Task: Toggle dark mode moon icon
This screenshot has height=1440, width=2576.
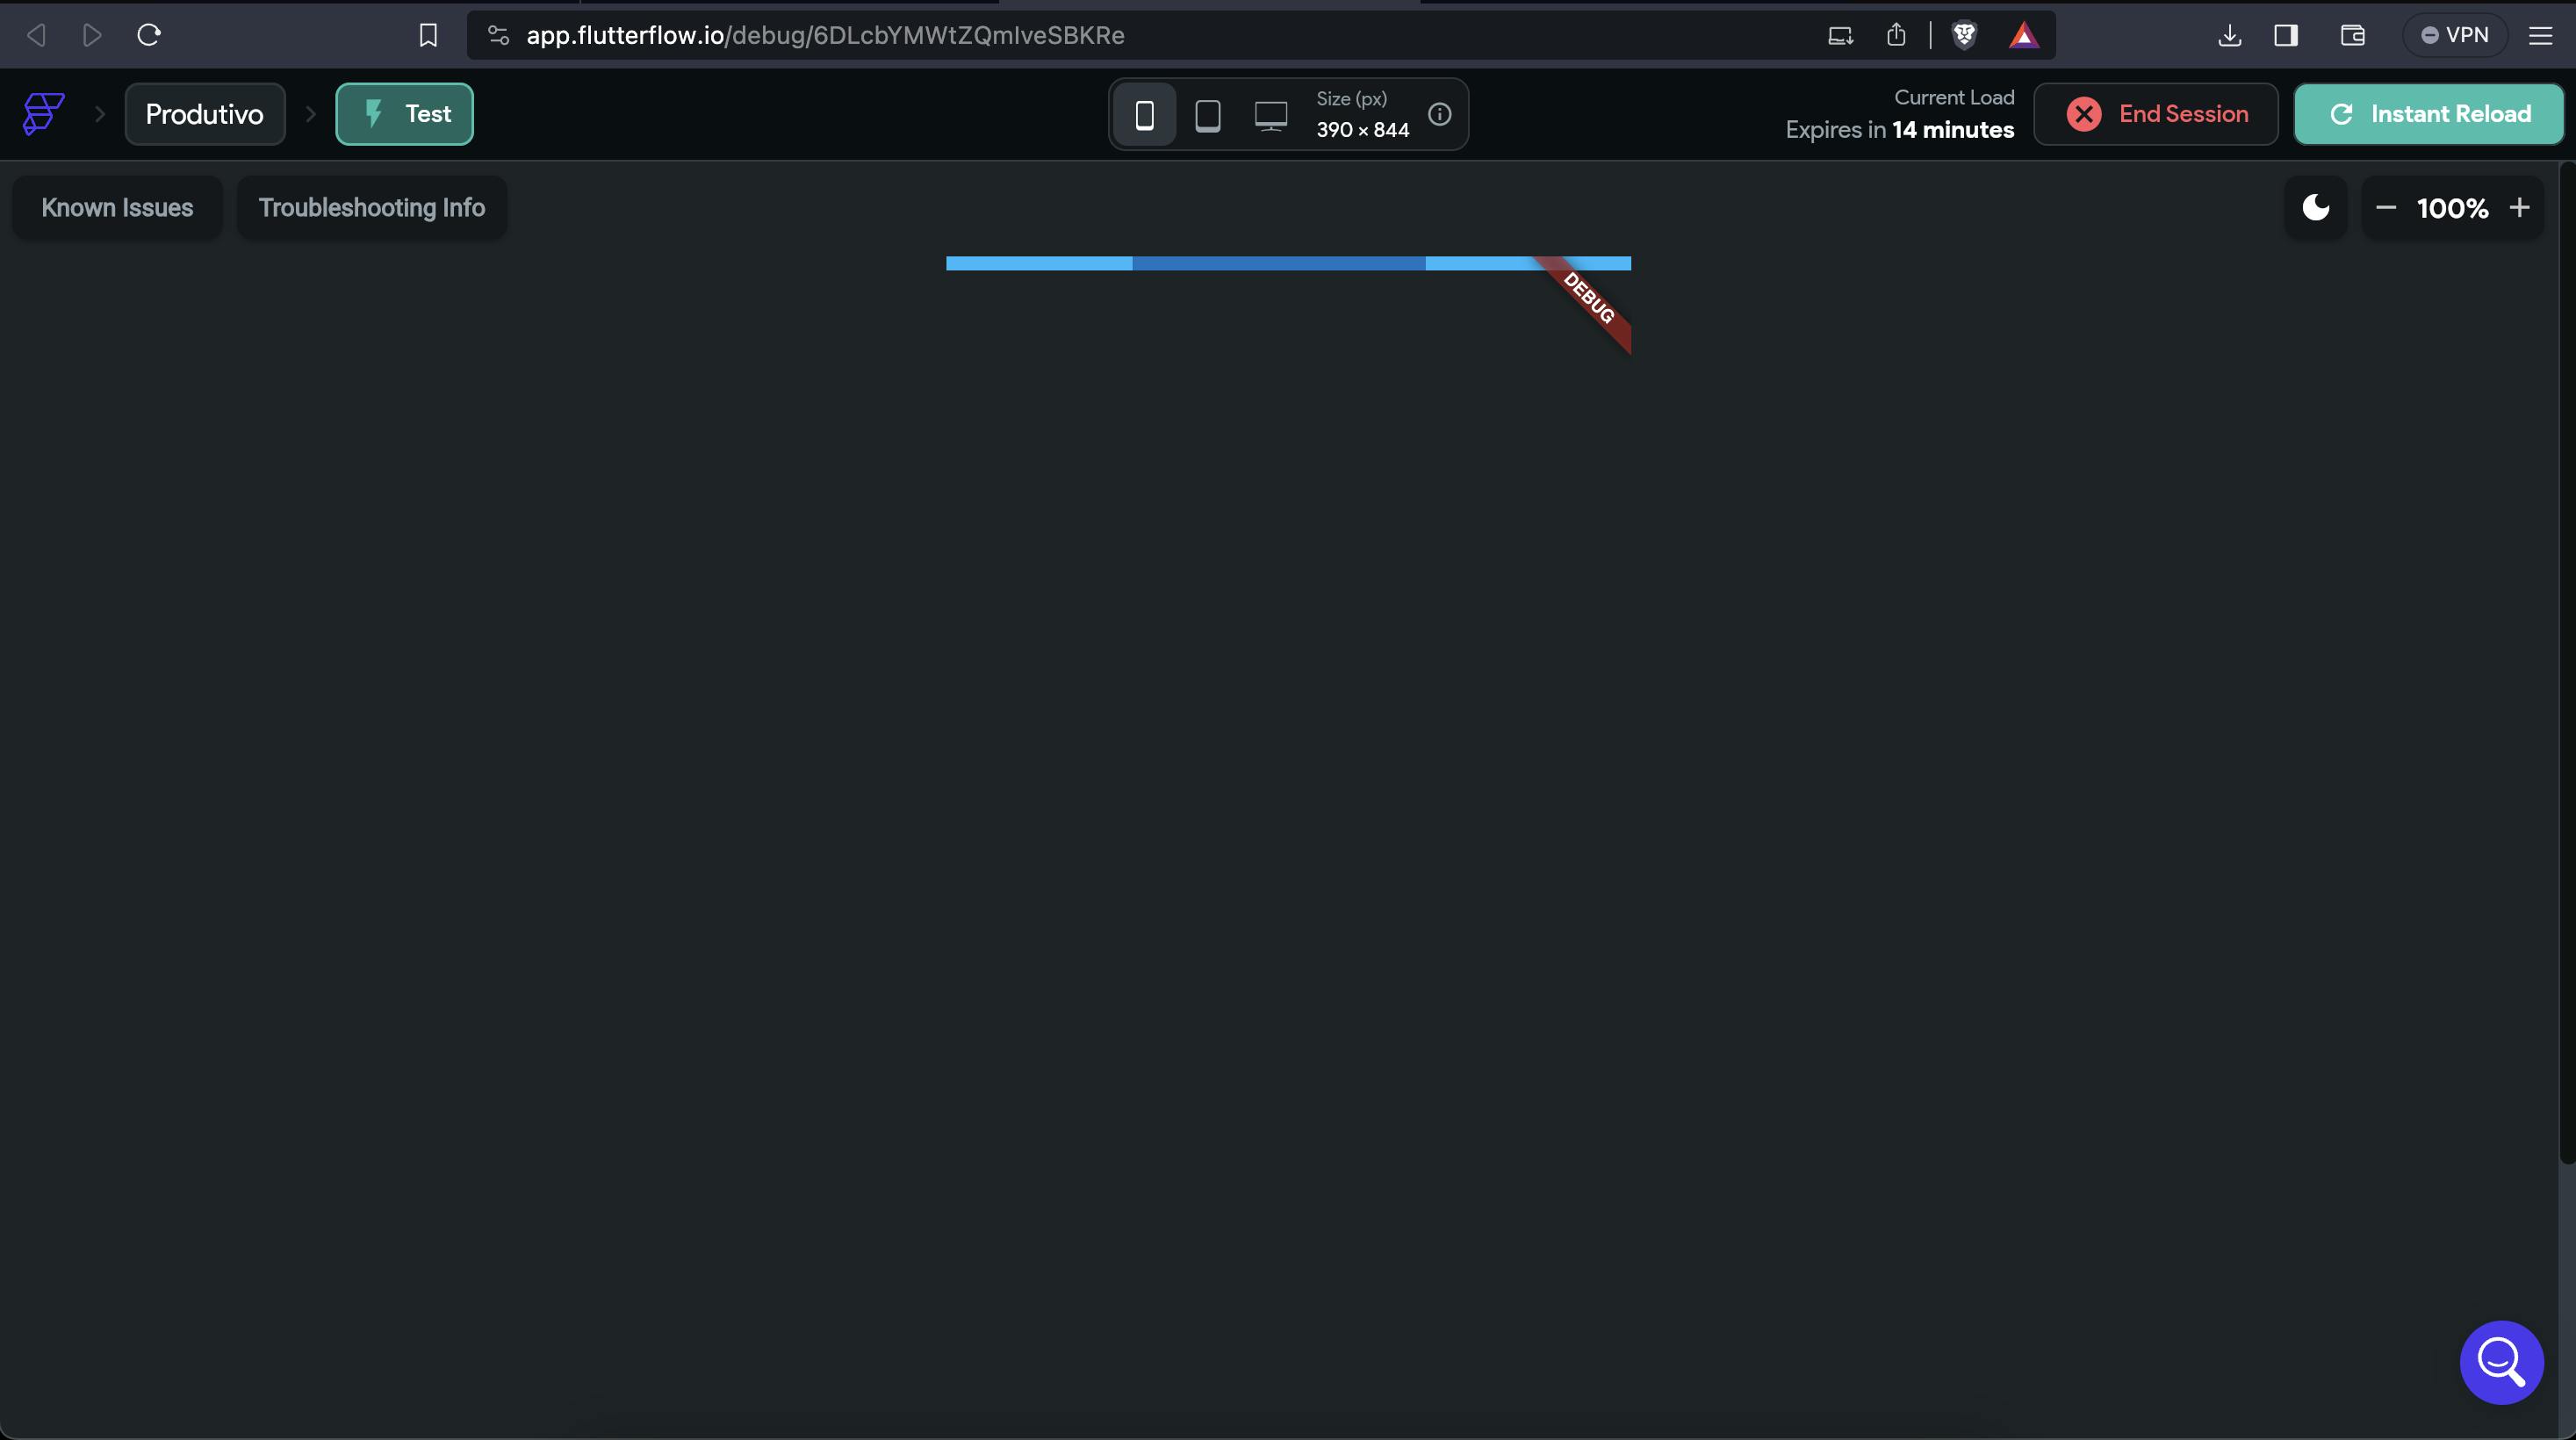Action: tap(2316, 208)
